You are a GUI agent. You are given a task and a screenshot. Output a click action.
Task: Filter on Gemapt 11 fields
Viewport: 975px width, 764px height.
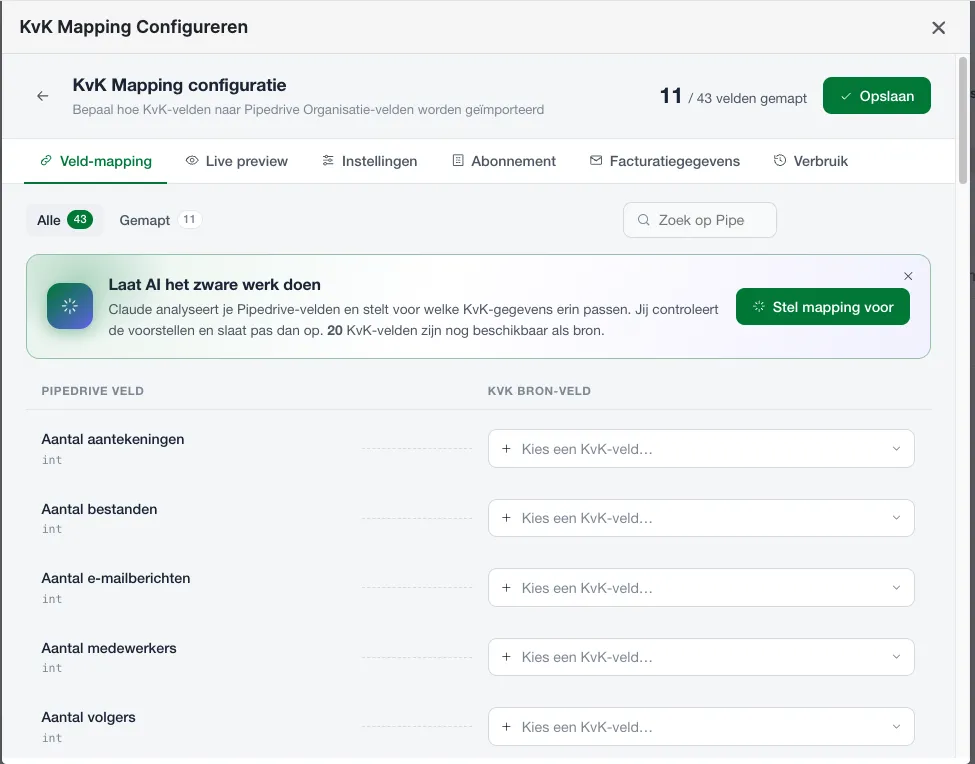pyautogui.click(x=160, y=220)
